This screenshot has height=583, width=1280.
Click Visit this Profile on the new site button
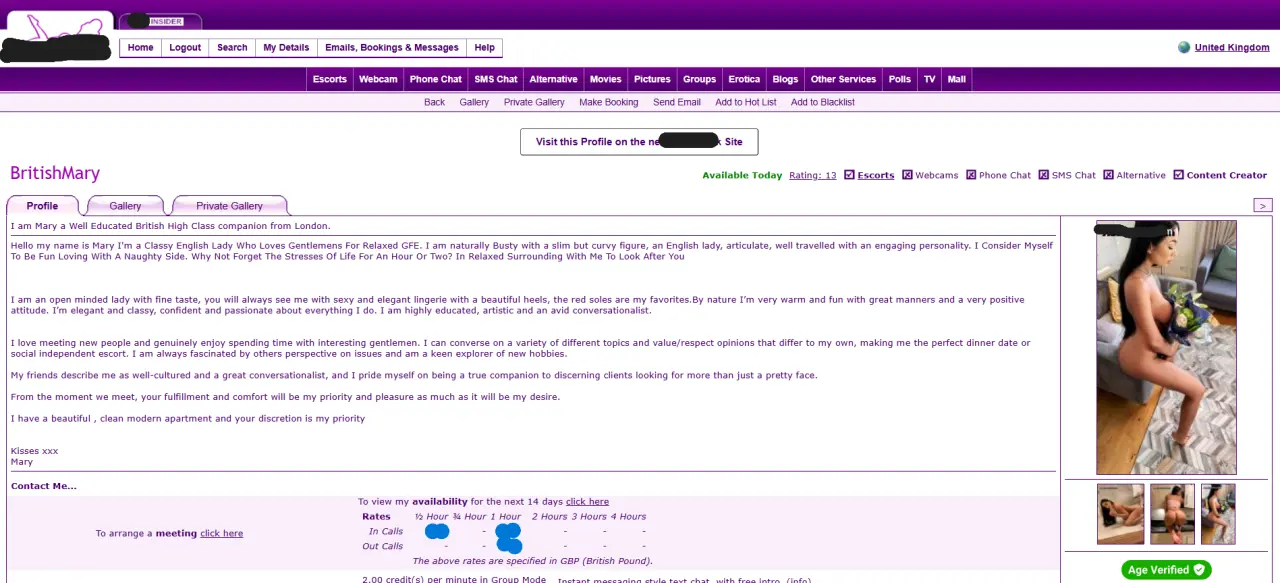(639, 142)
